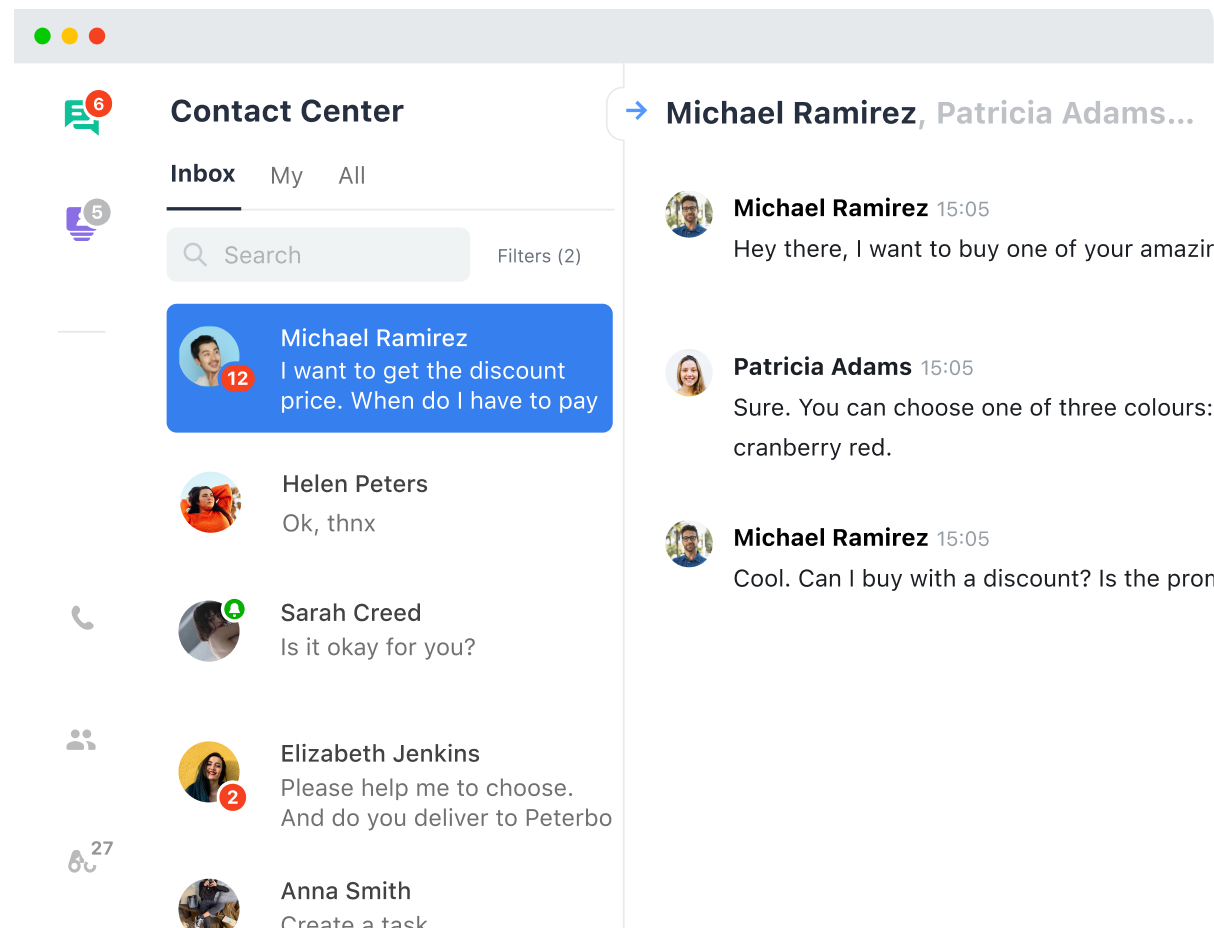Switch to the Inbox tab
The width and height of the screenshot is (1214, 928).
click(203, 174)
